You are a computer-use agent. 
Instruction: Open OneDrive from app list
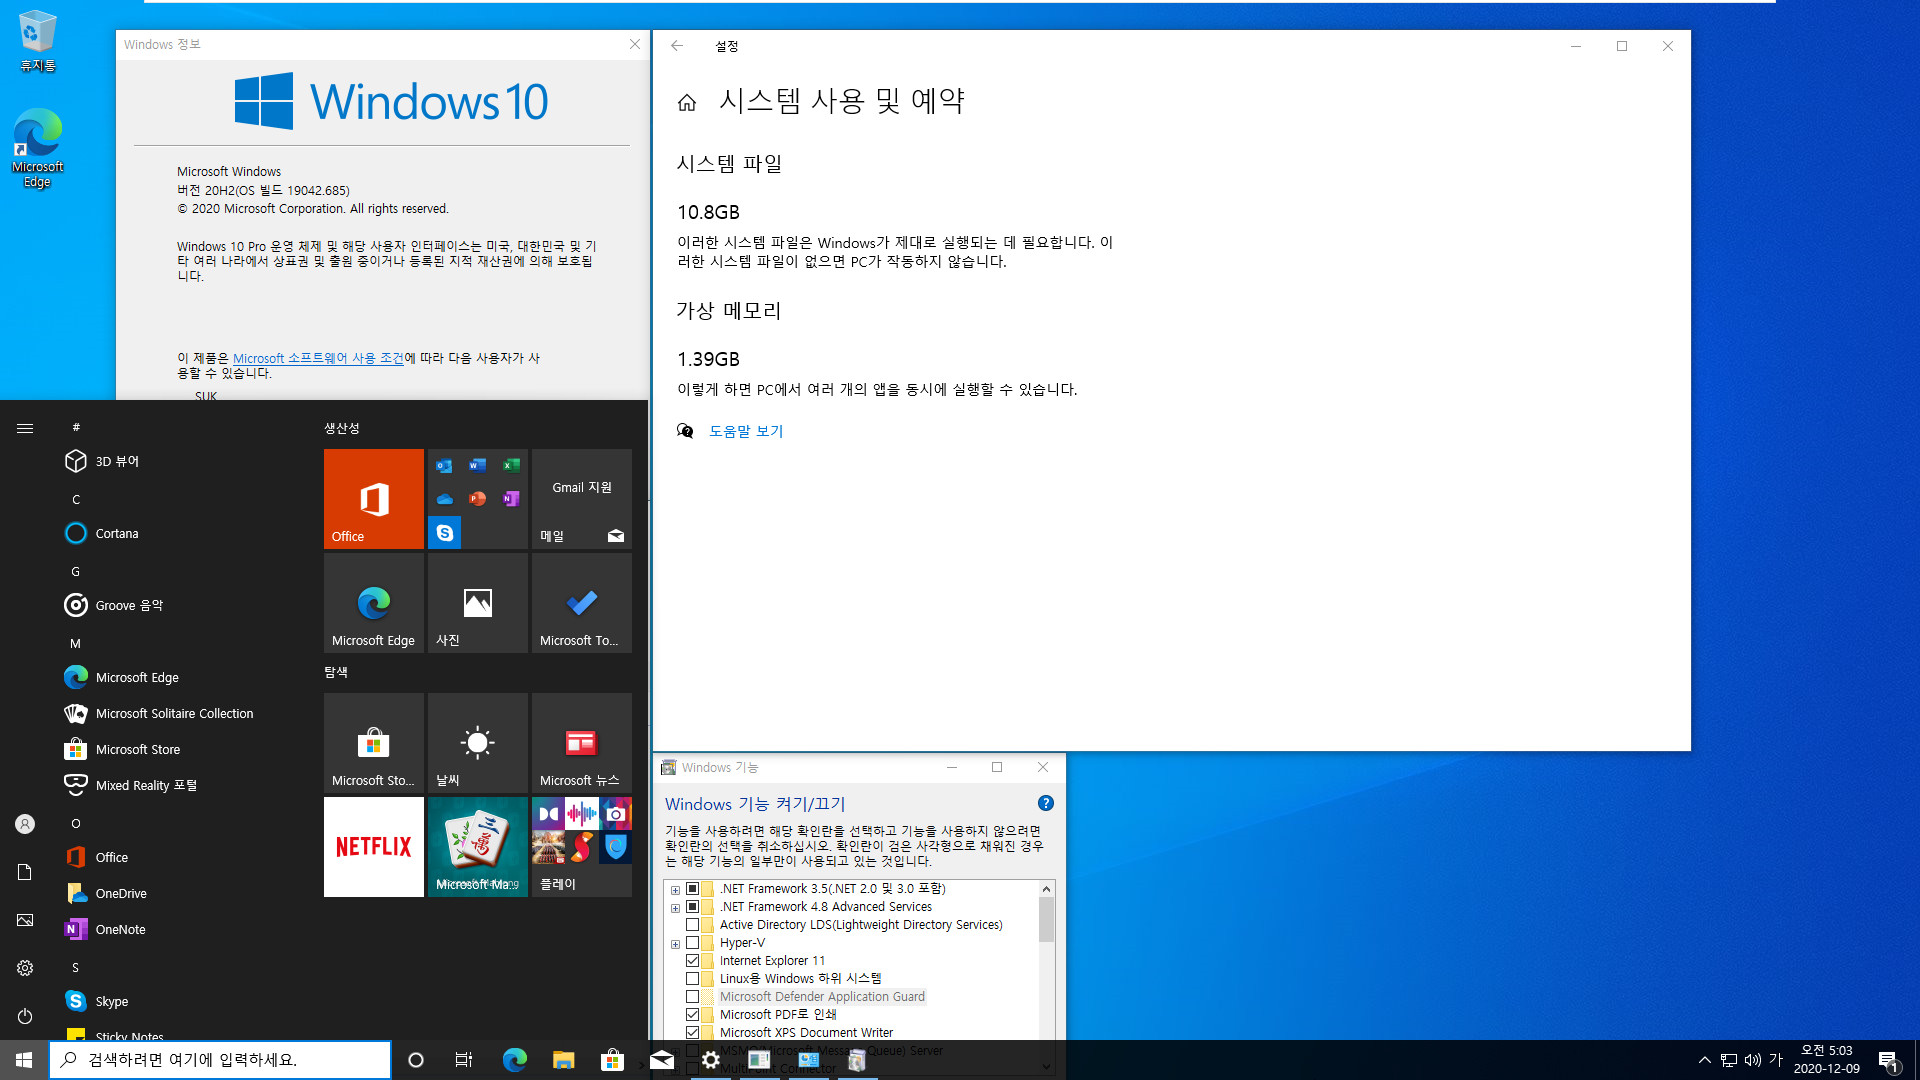click(120, 893)
